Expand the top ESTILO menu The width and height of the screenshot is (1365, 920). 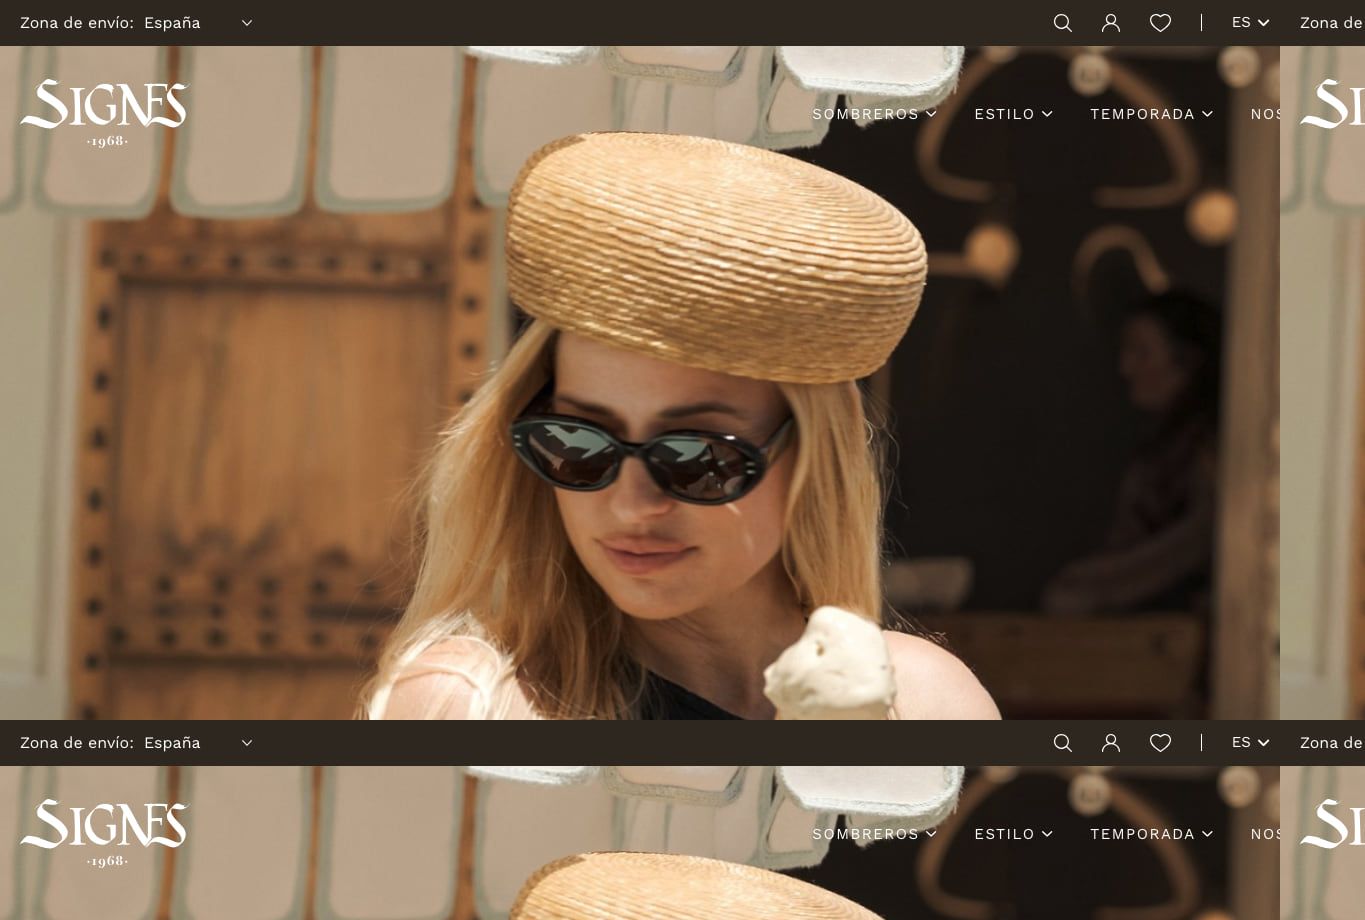(1013, 114)
